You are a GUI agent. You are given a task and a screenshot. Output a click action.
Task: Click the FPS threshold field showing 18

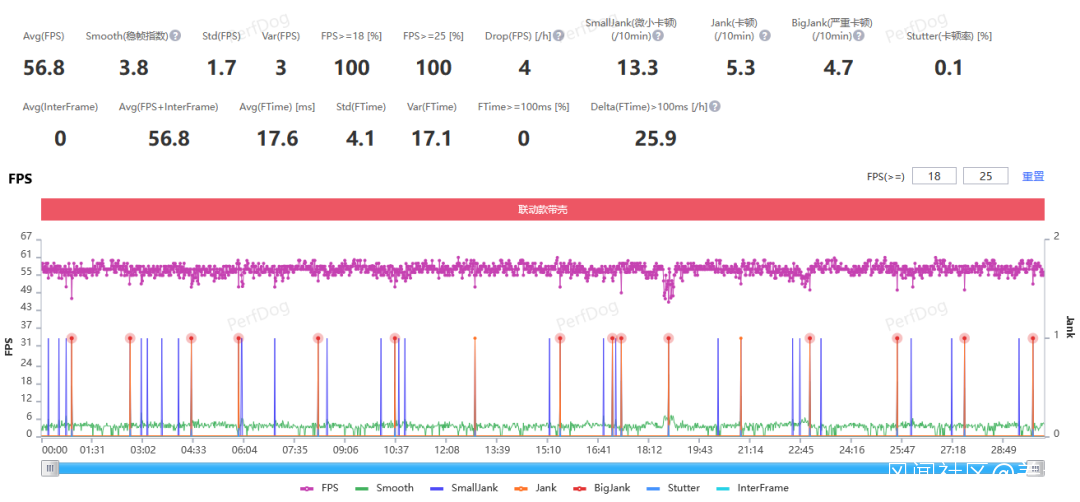[934, 176]
